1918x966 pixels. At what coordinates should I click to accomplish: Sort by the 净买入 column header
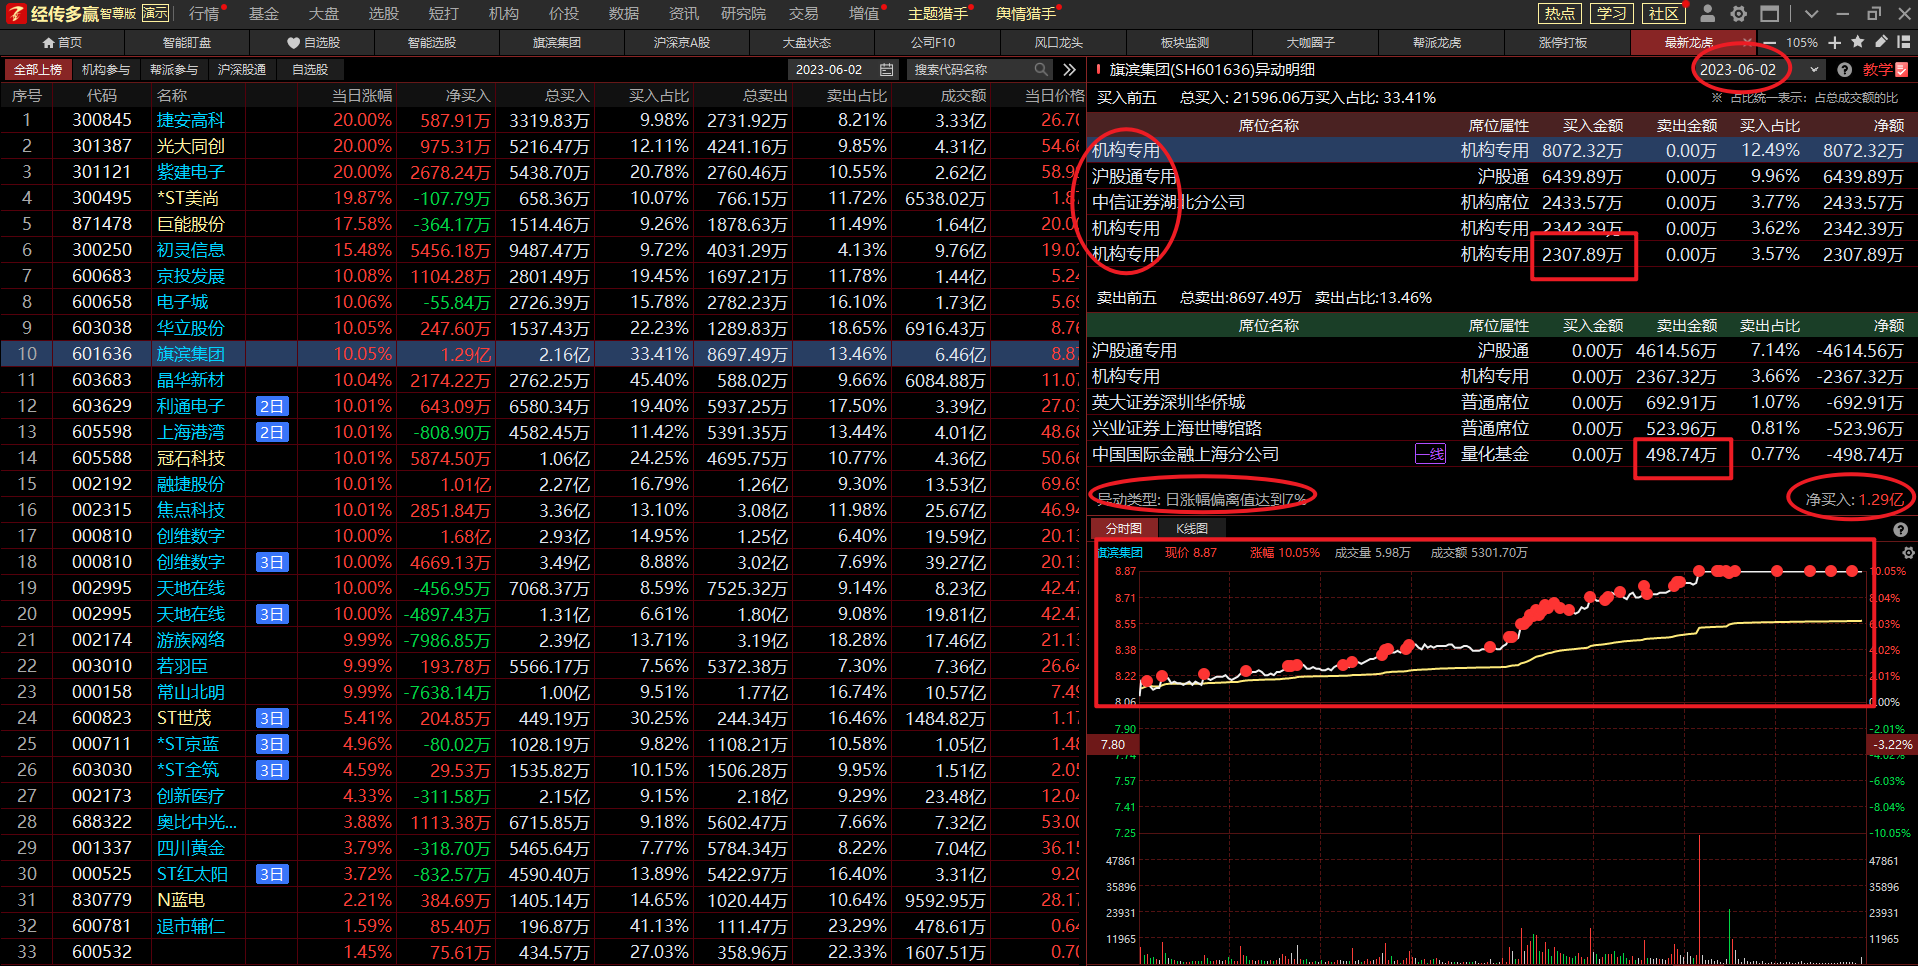(468, 95)
